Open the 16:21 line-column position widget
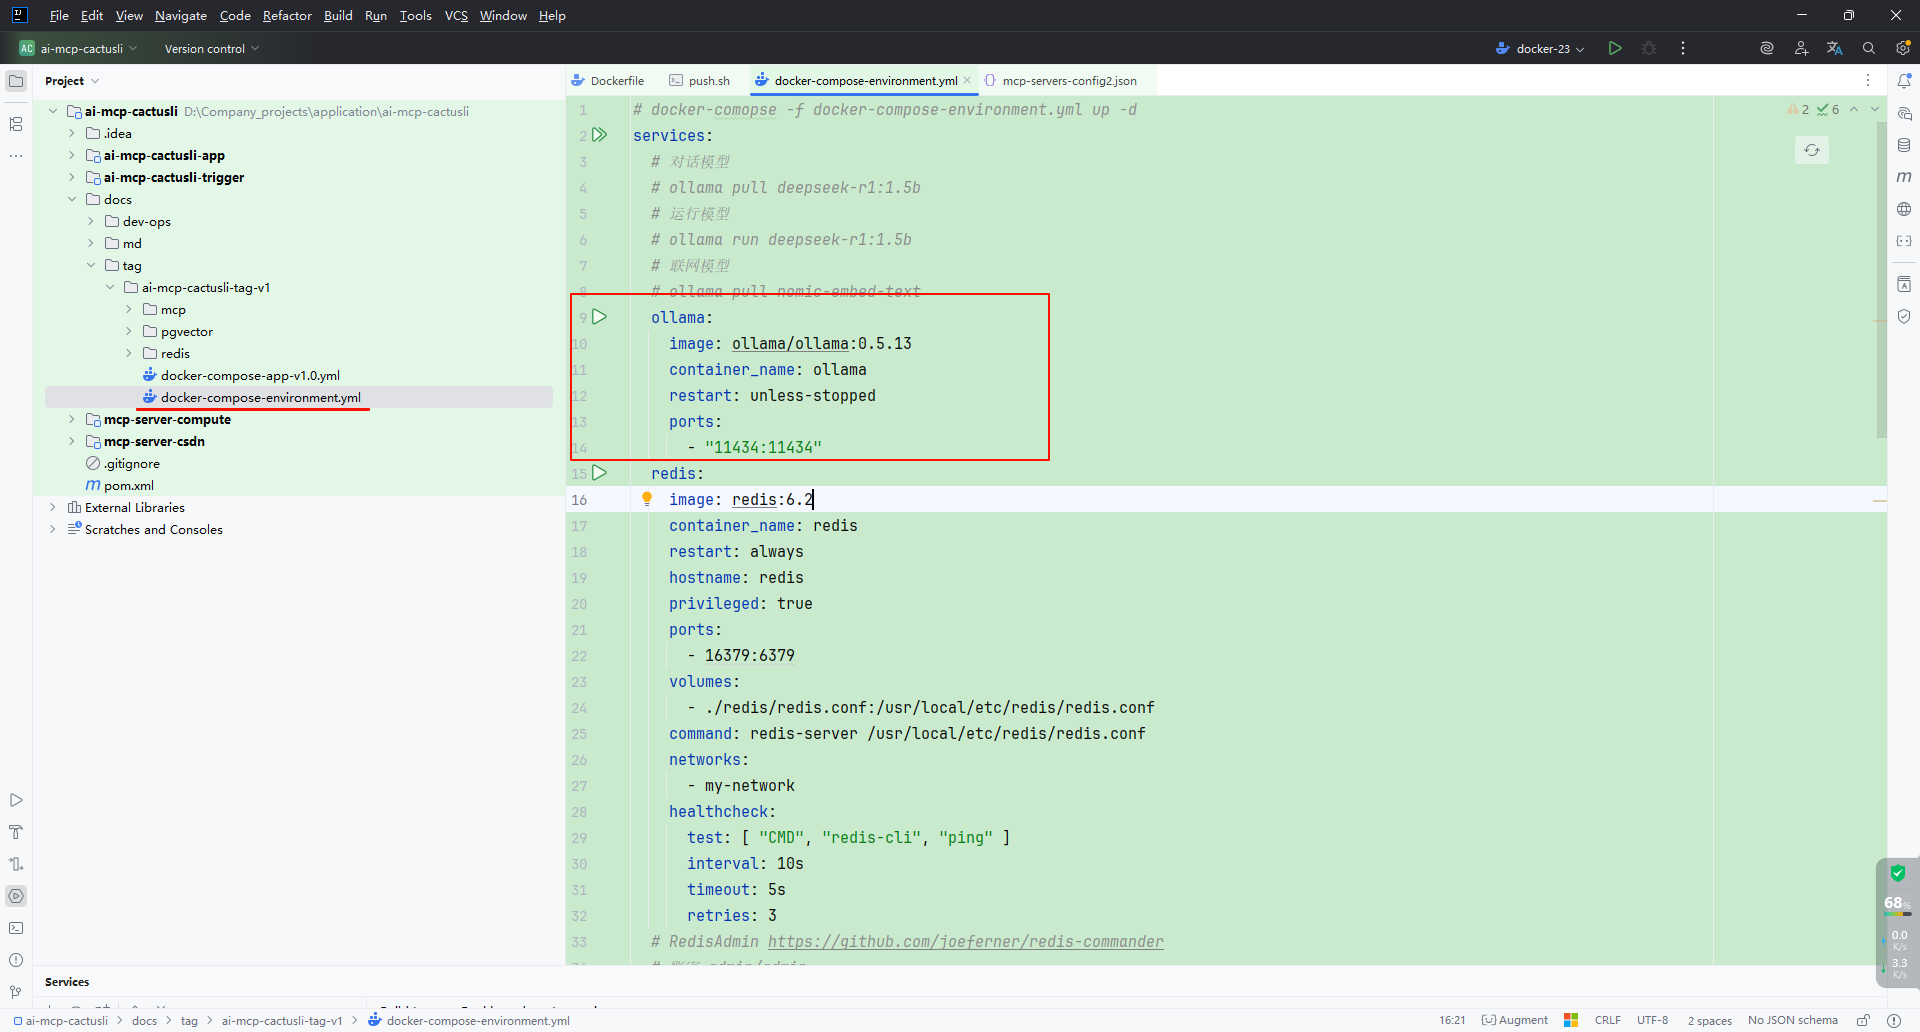Viewport: 1920px width, 1032px height. click(1452, 1020)
